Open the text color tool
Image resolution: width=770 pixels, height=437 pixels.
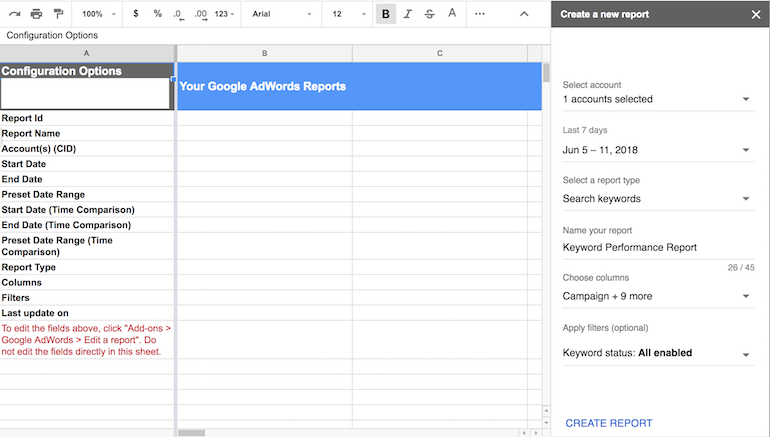pos(452,14)
